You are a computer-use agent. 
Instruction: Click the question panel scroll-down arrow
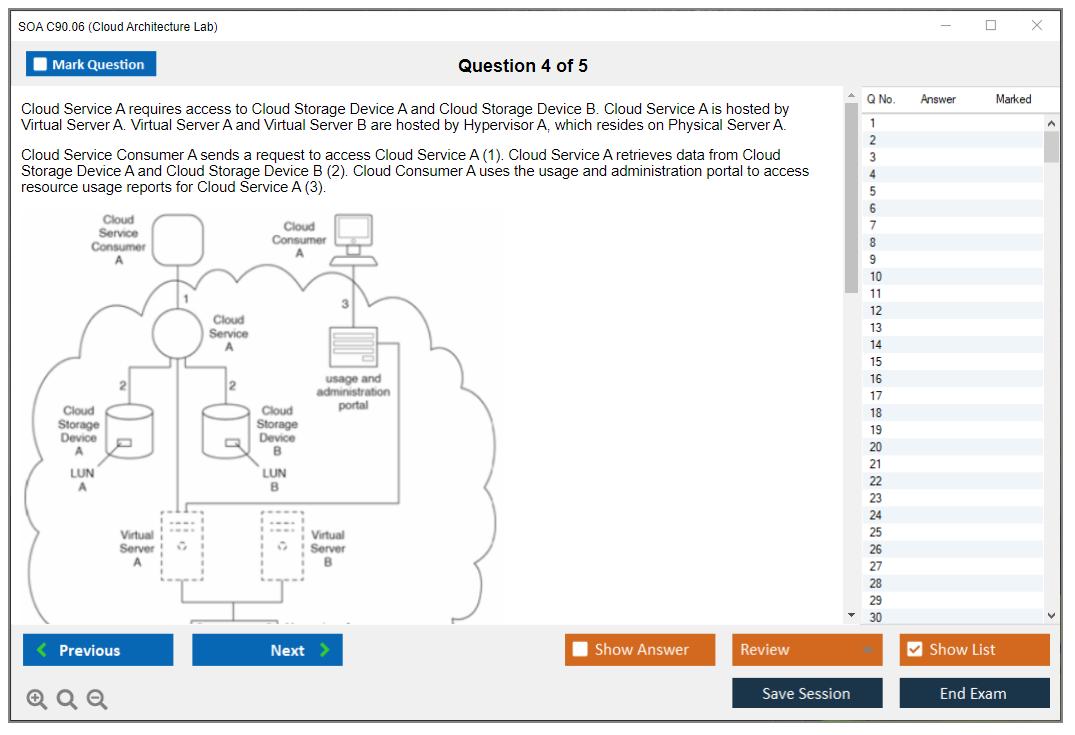[x=851, y=615]
